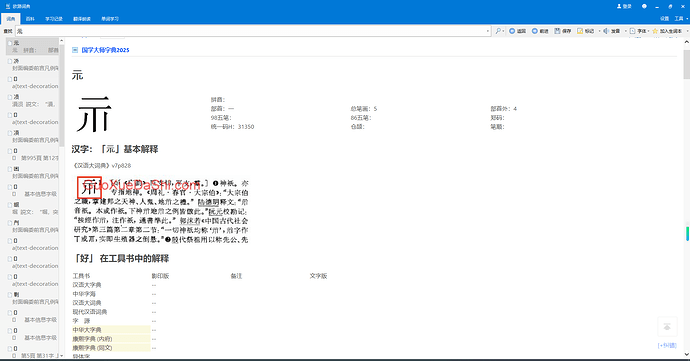Expand the 加入生词本 dropdown arrow
Viewport: 690px width, 361px height.
click(686, 31)
